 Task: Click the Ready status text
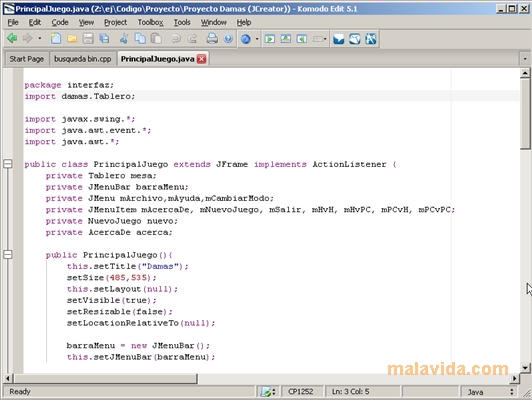pos(20,392)
